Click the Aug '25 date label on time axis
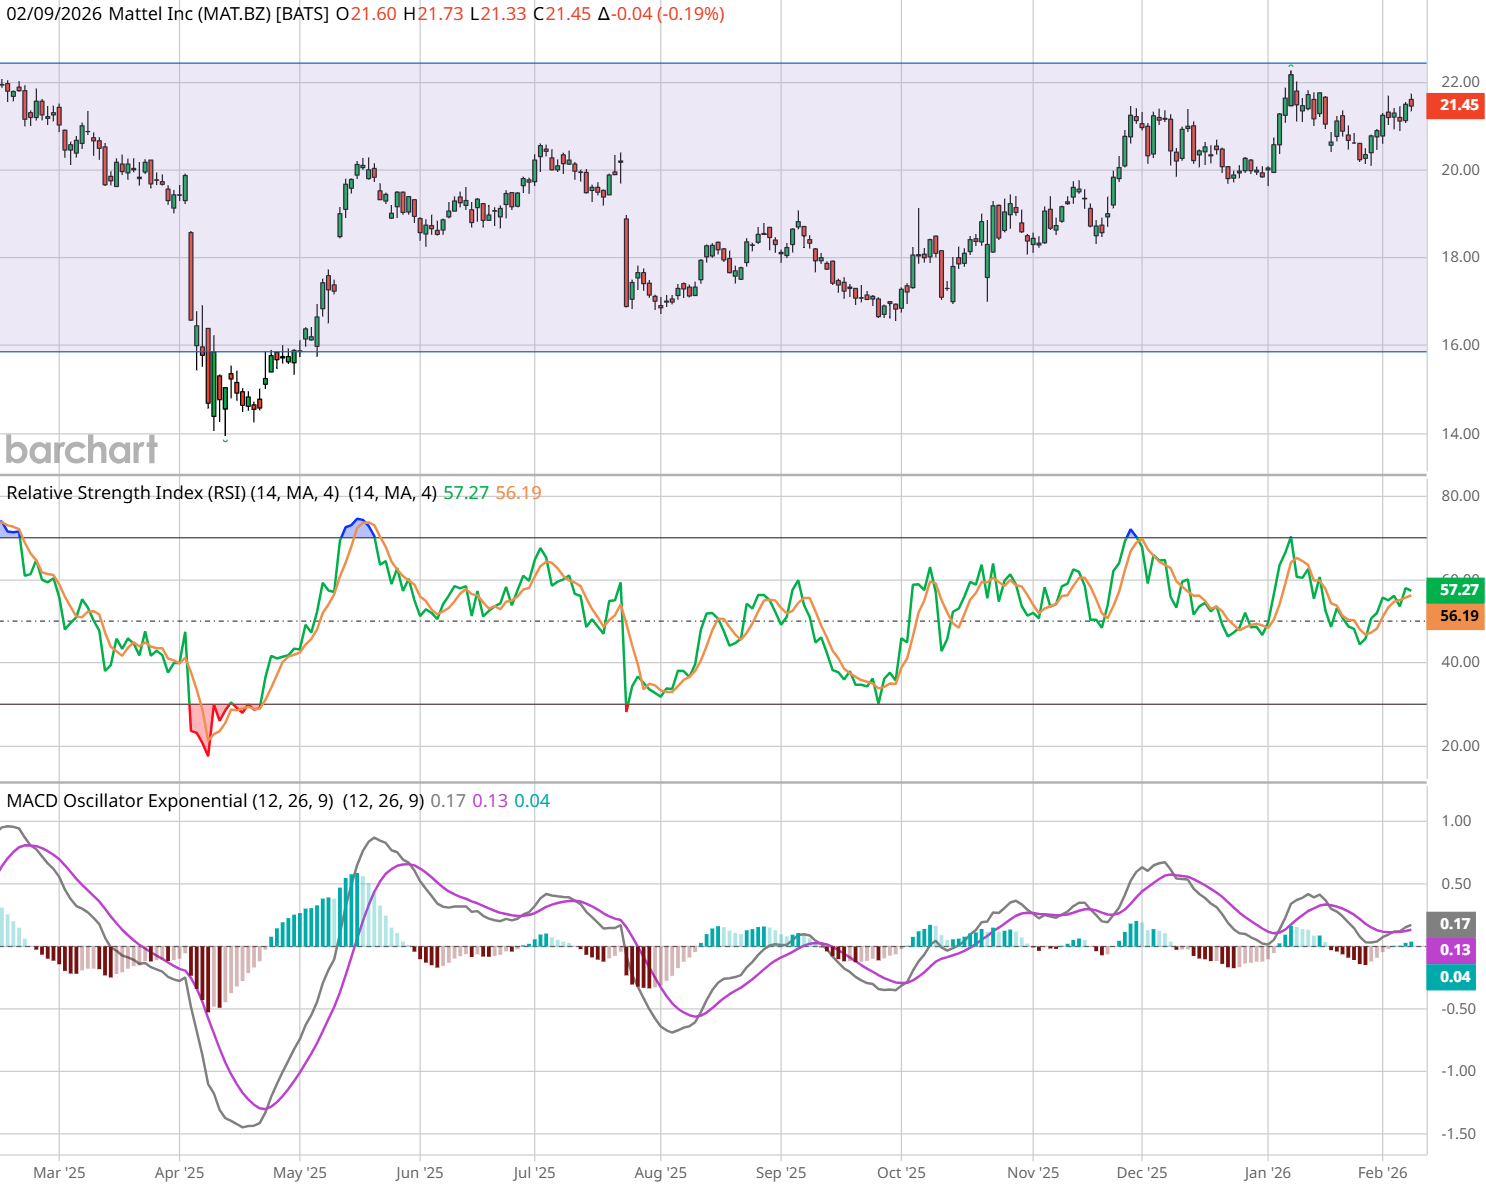The width and height of the screenshot is (1486, 1191). (660, 1173)
